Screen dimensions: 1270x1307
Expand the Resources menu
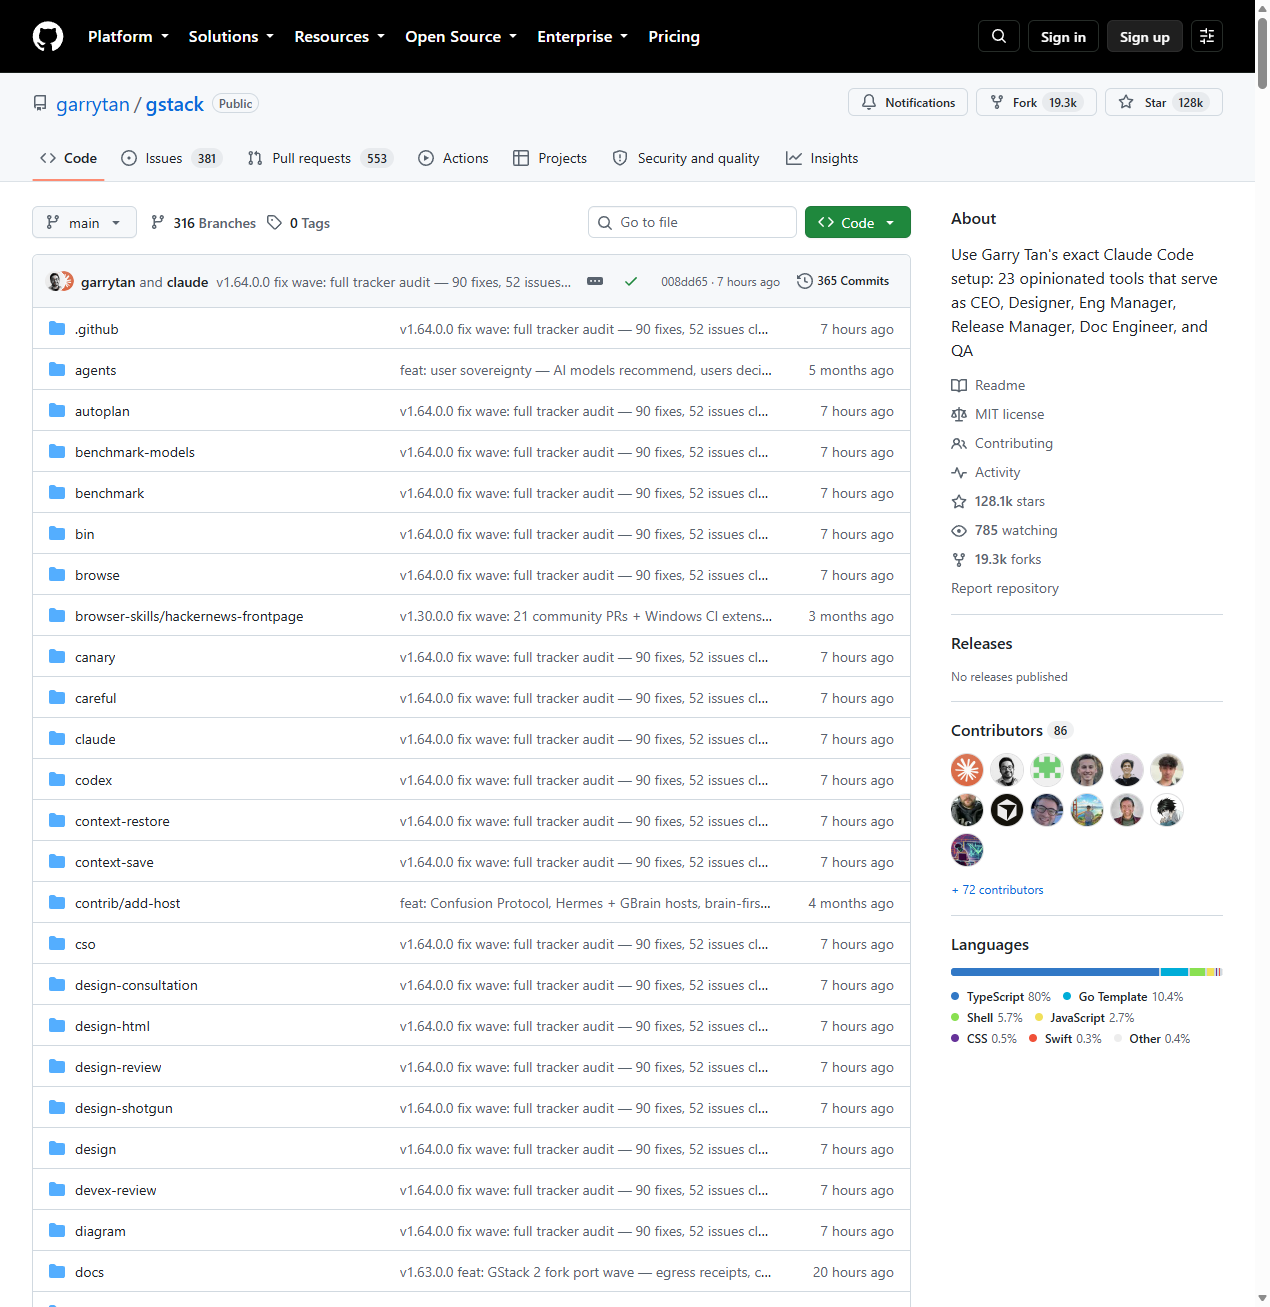click(x=339, y=36)
